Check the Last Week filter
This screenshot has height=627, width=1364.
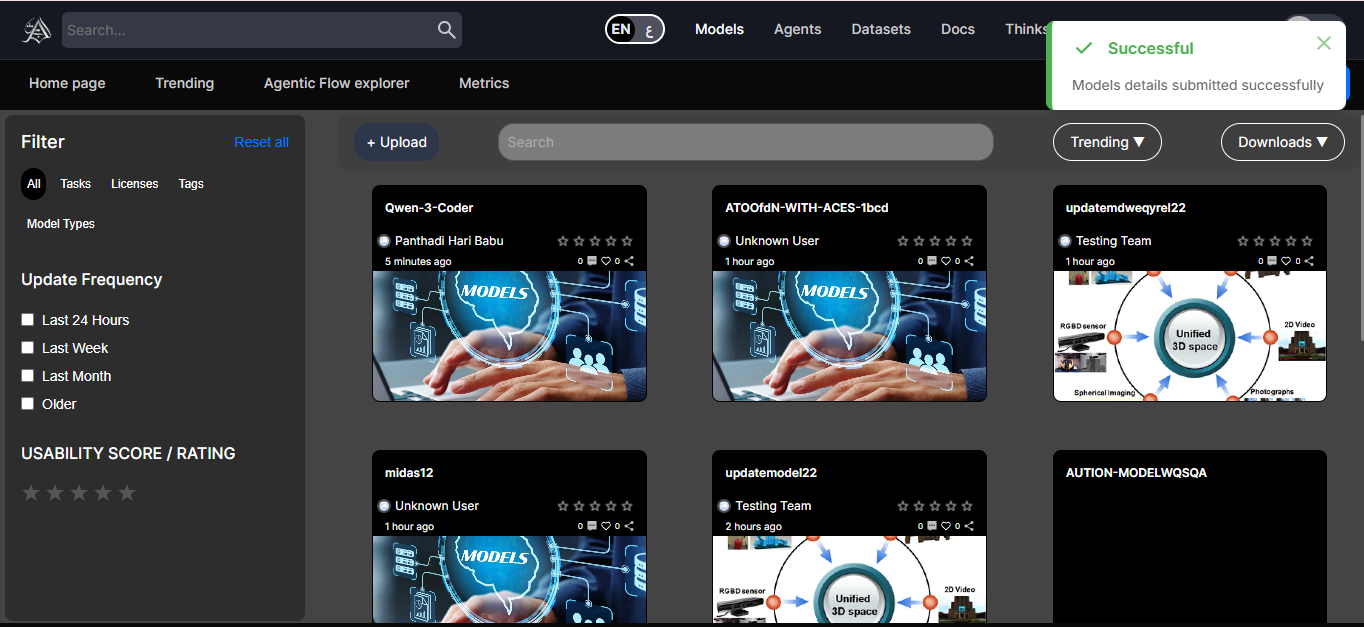[x=28, y=348]
